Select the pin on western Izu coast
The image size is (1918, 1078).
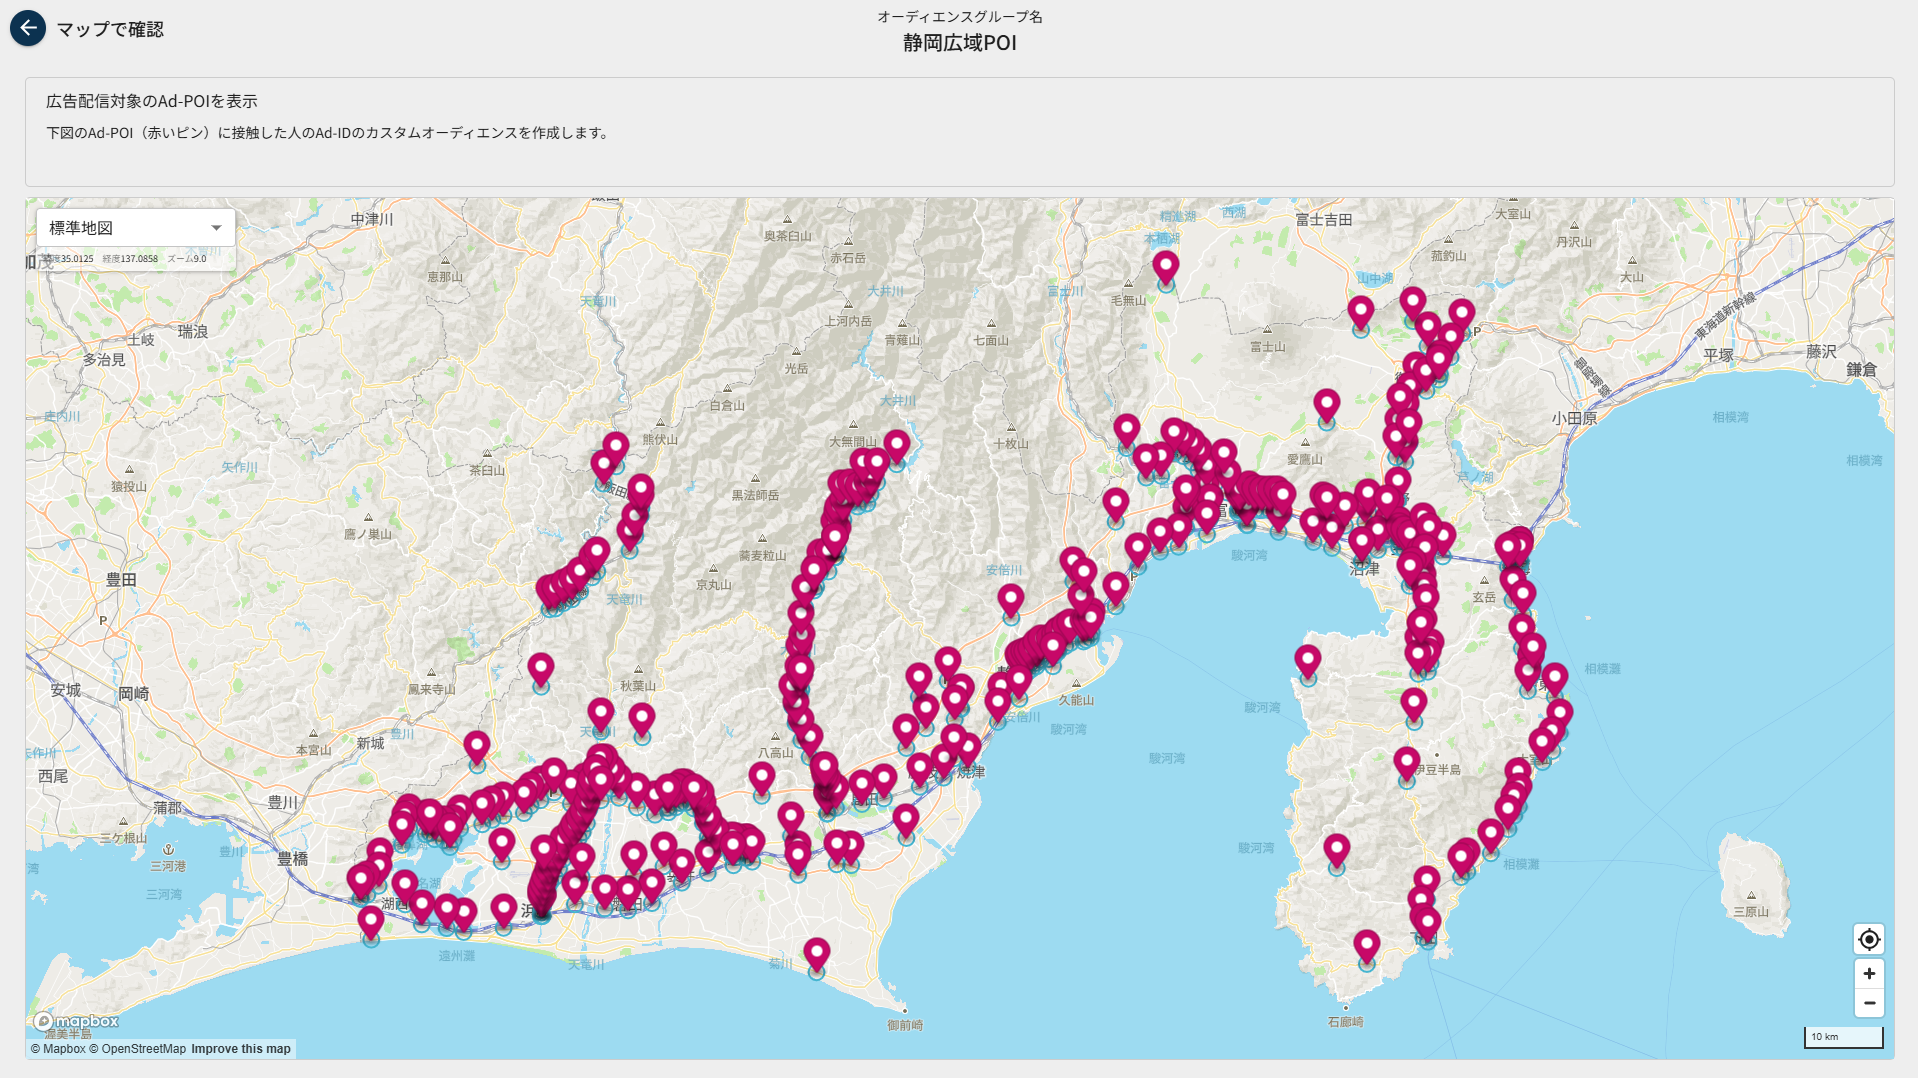point(1307,660)
